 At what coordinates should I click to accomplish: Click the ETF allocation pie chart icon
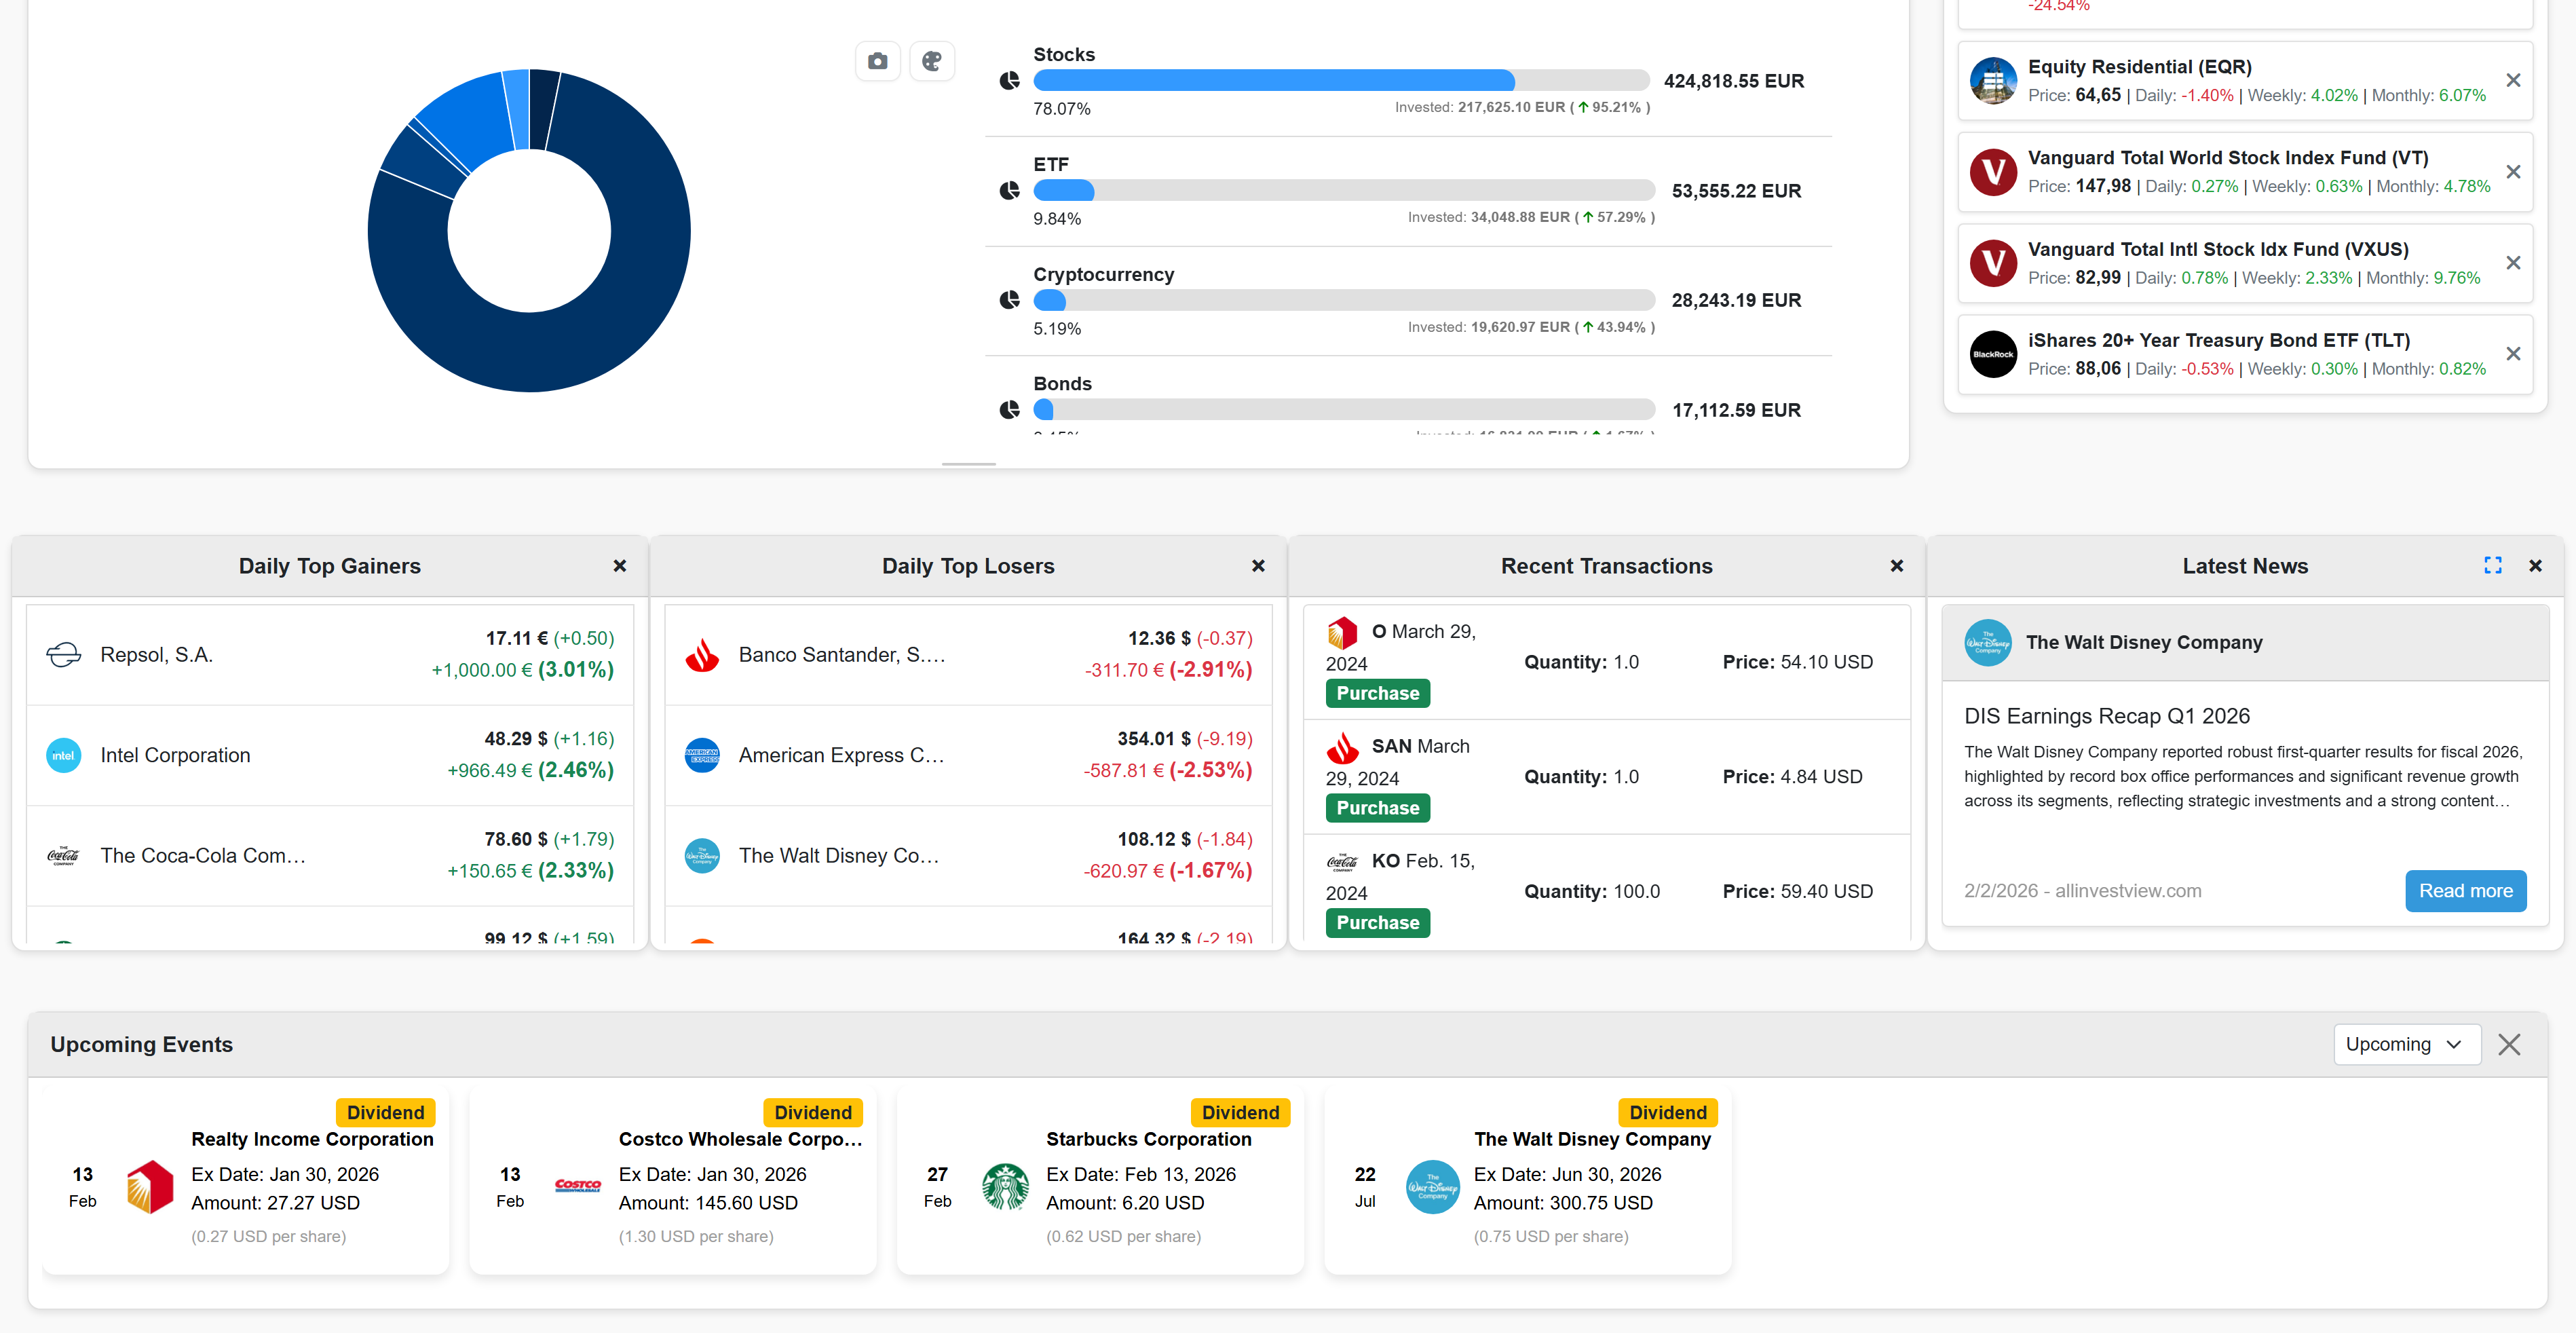tap(1009, 191)
